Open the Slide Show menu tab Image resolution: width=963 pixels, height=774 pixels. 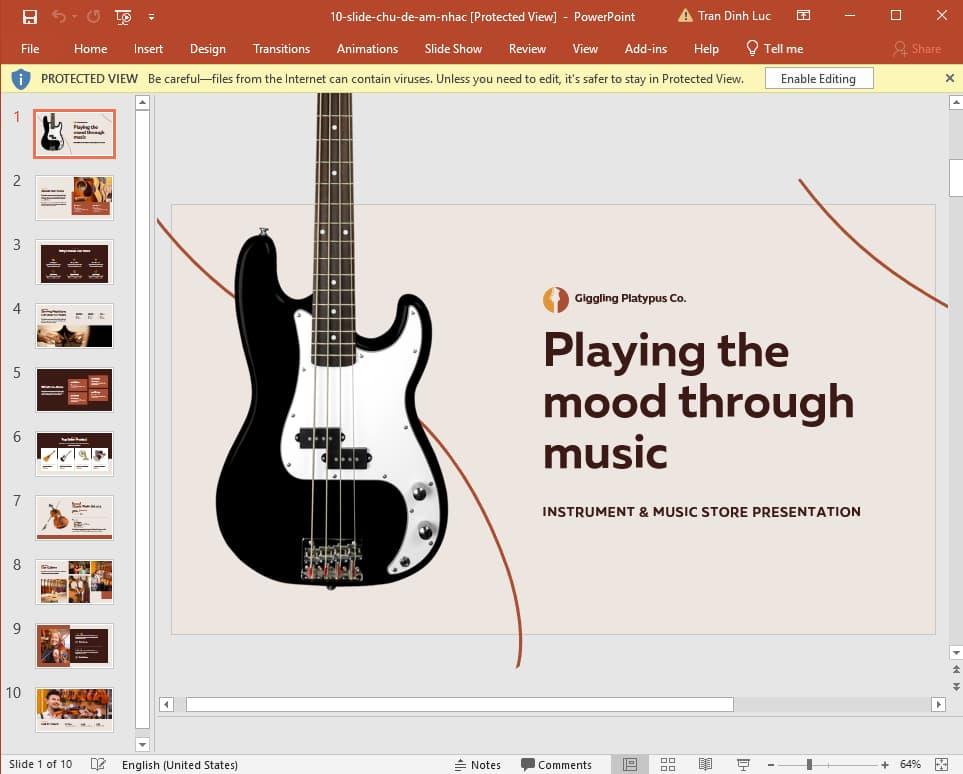[x=453, y=48]
